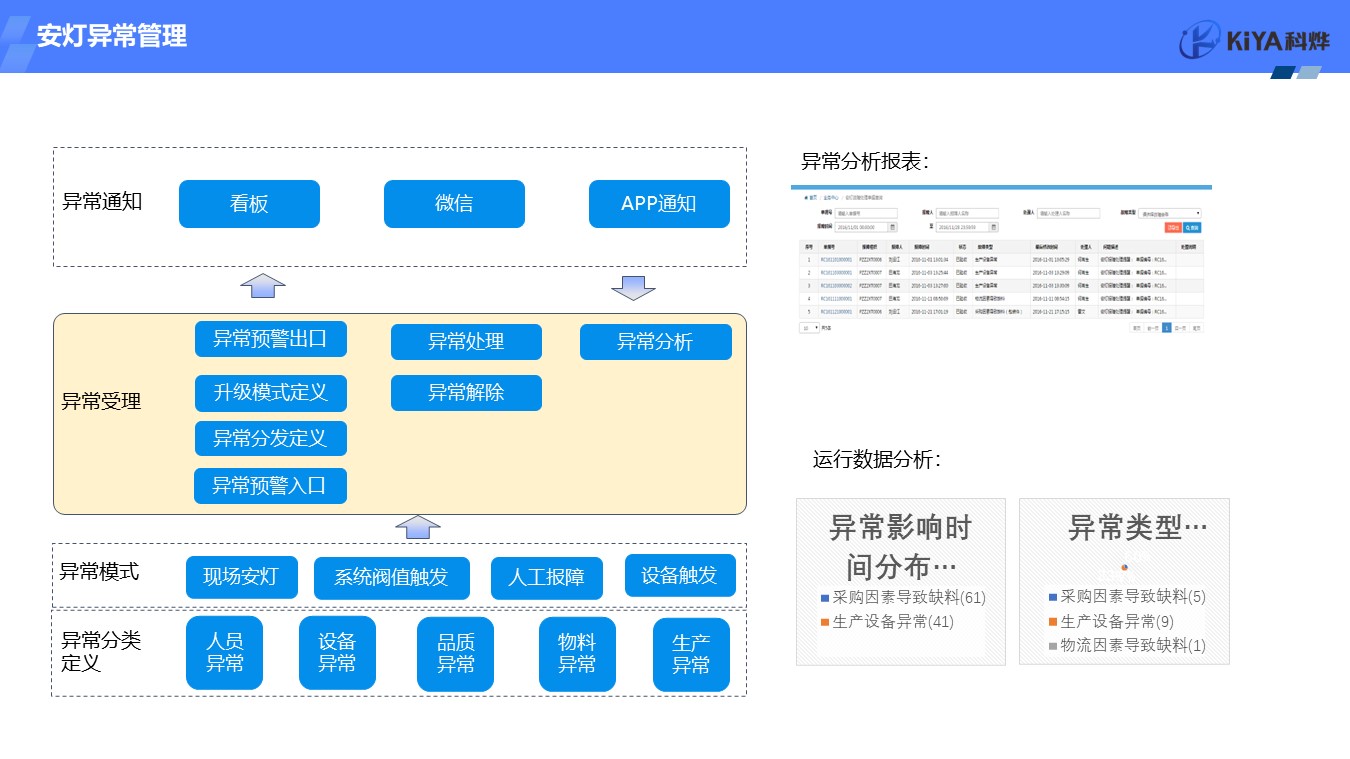The height and width of the screenshot is (759, 1350).
Task: Click the downward arrow below APP通知
Action: pos(633,288)
